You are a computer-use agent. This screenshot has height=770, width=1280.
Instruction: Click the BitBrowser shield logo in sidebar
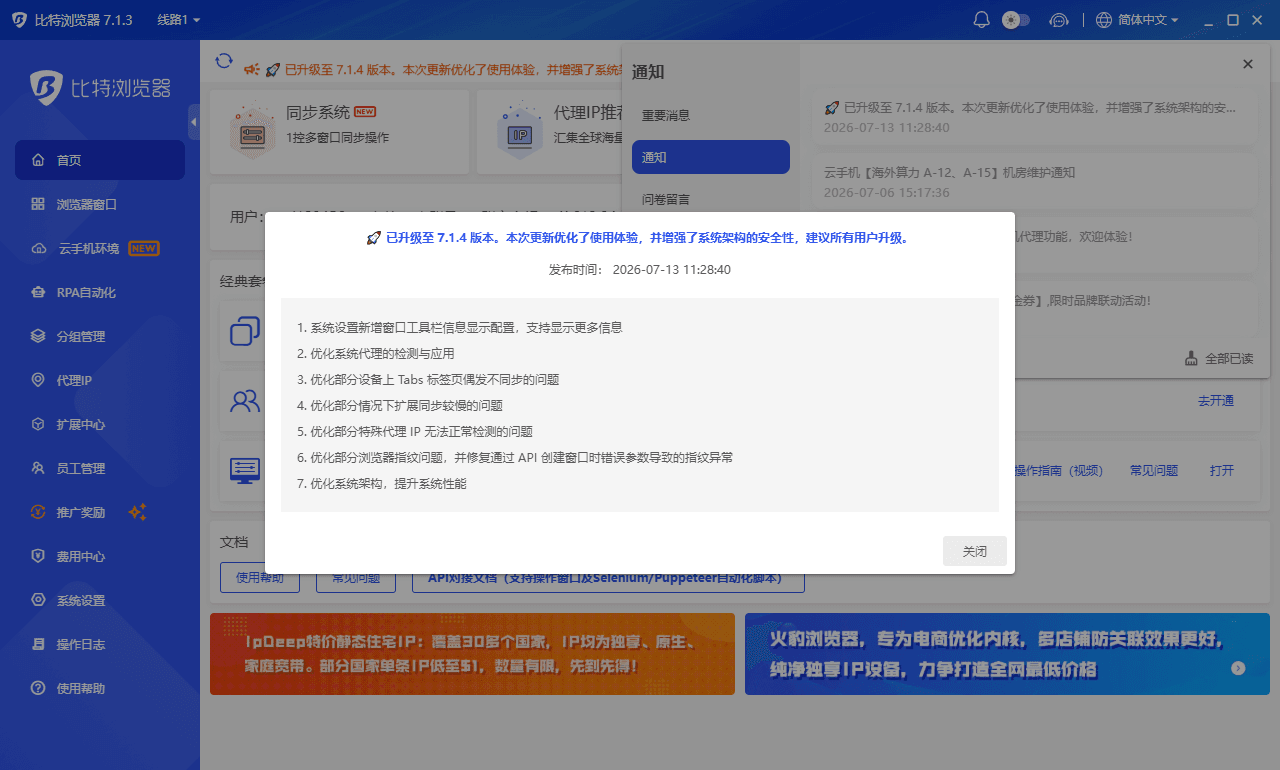pos(45,88)
